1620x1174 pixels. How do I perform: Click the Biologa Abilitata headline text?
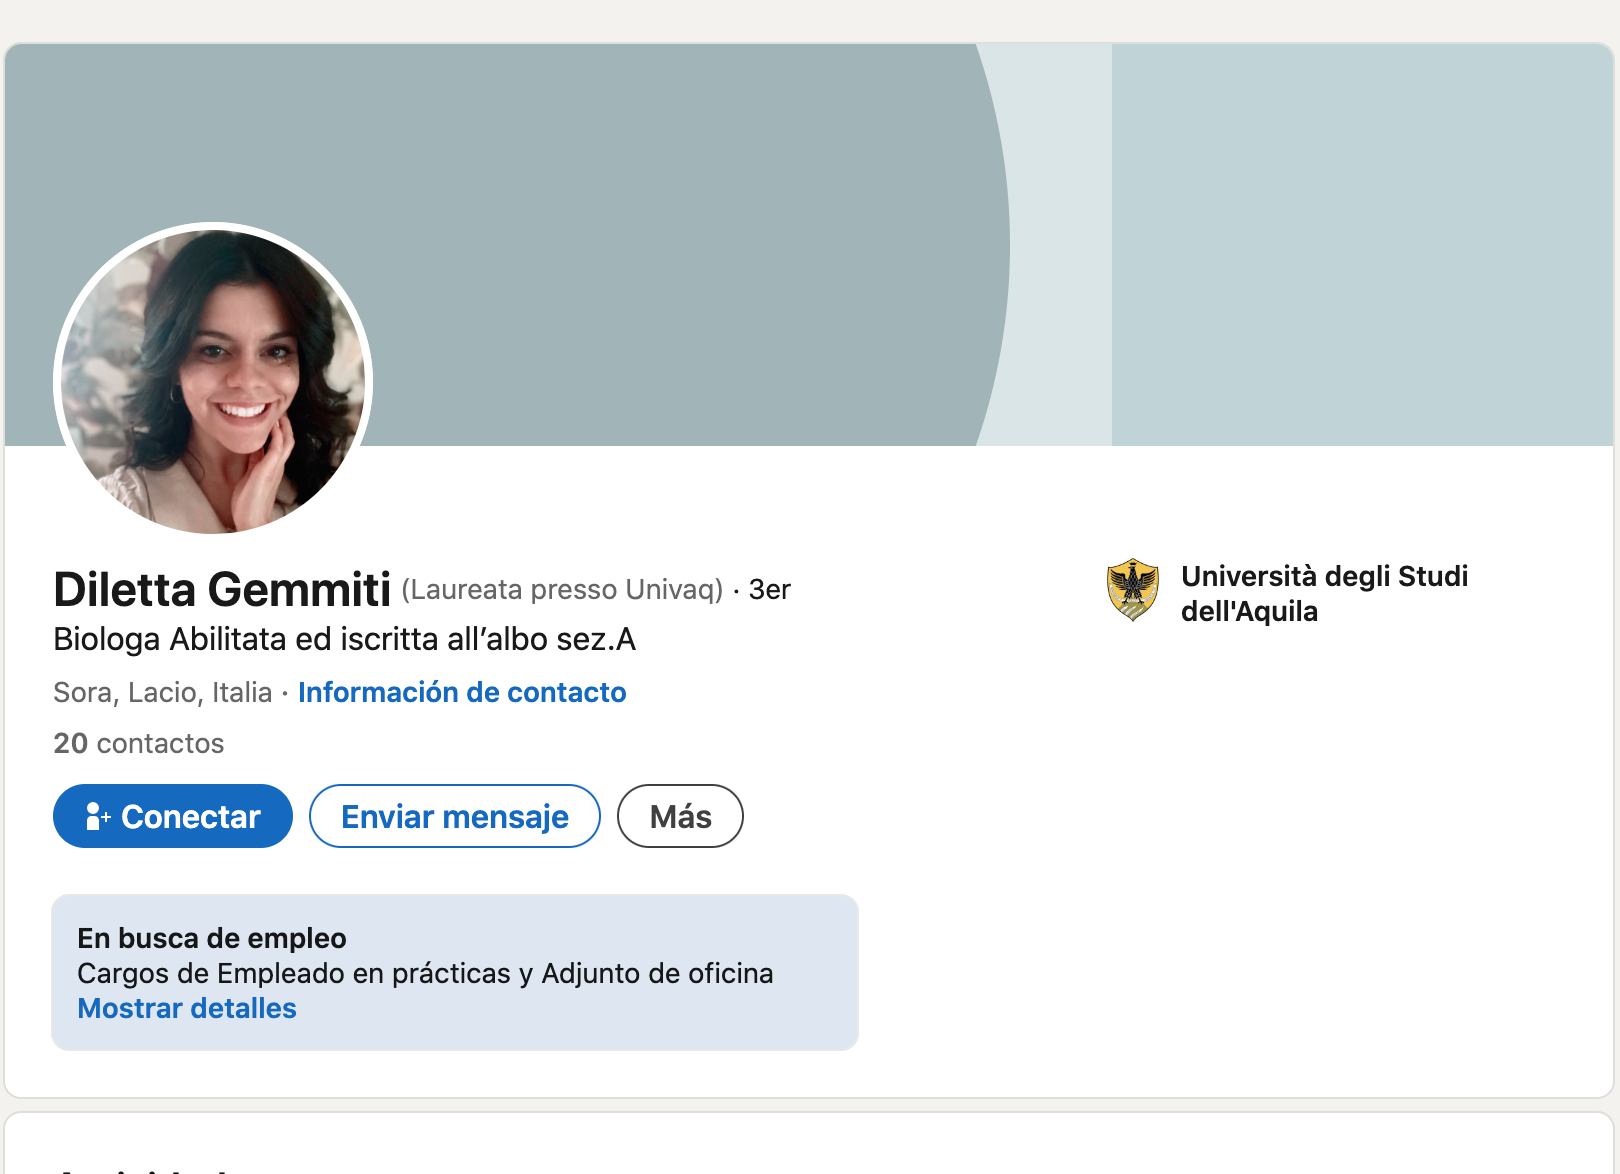pyautogui.click(x=344, y=639)
